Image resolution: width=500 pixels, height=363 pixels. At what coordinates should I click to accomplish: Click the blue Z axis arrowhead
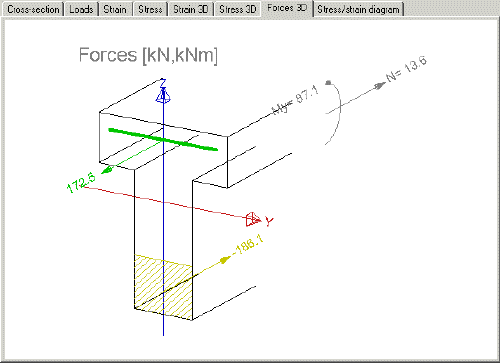pos(163,95)
